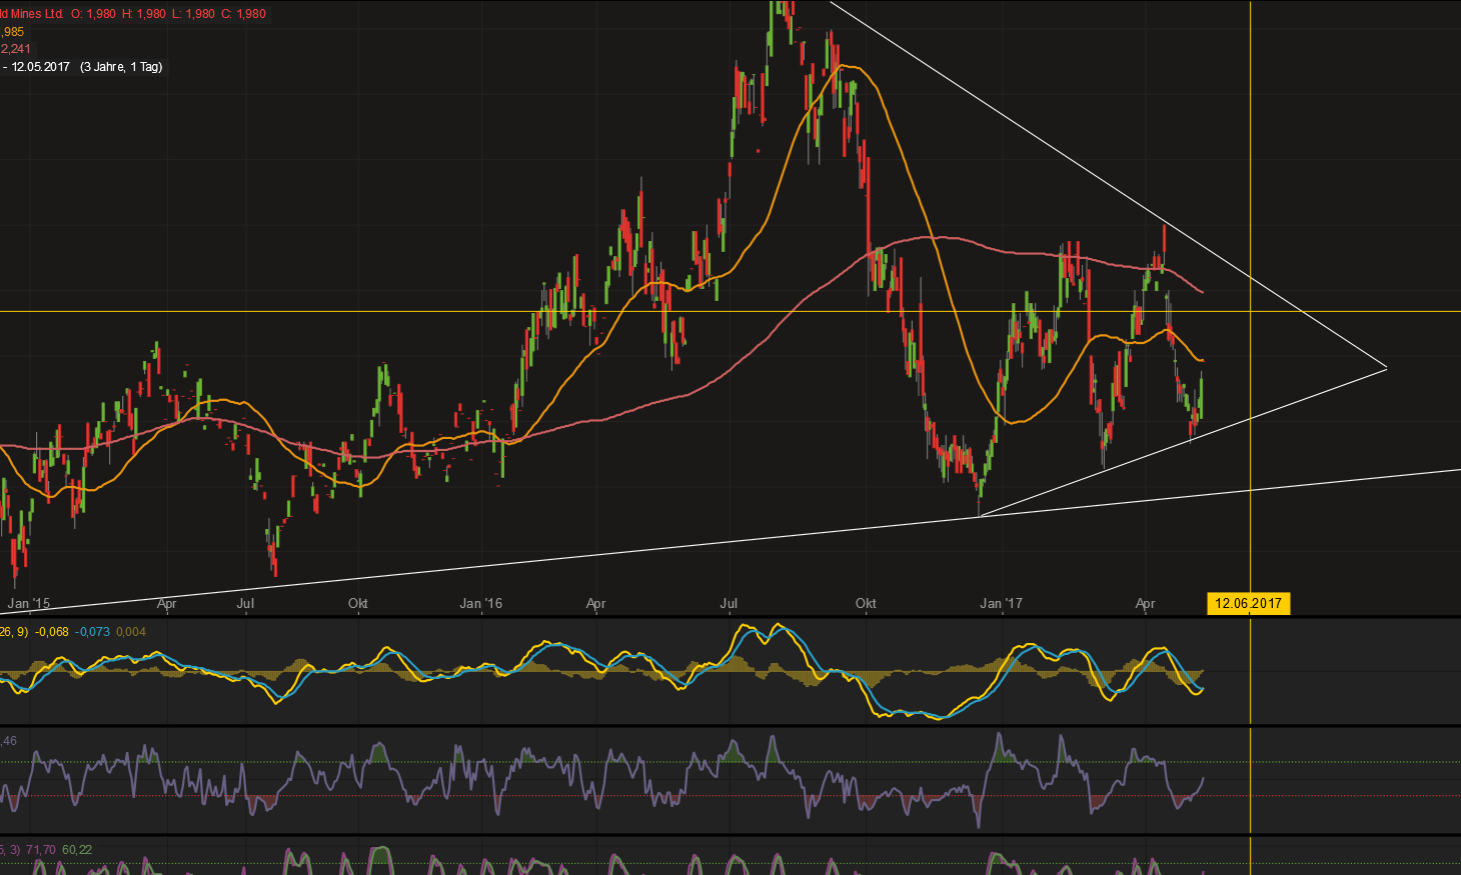
Task: Click the open price O: 1,980
Action: (93, 14)
